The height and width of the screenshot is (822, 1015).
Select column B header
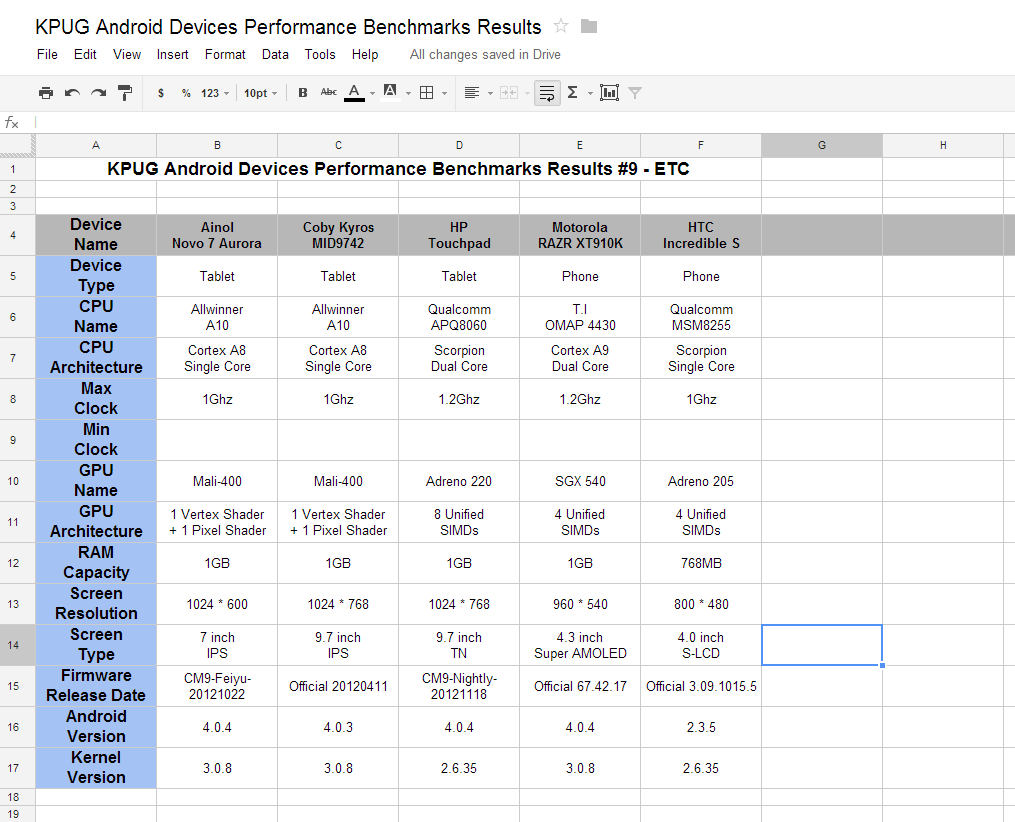217,146
